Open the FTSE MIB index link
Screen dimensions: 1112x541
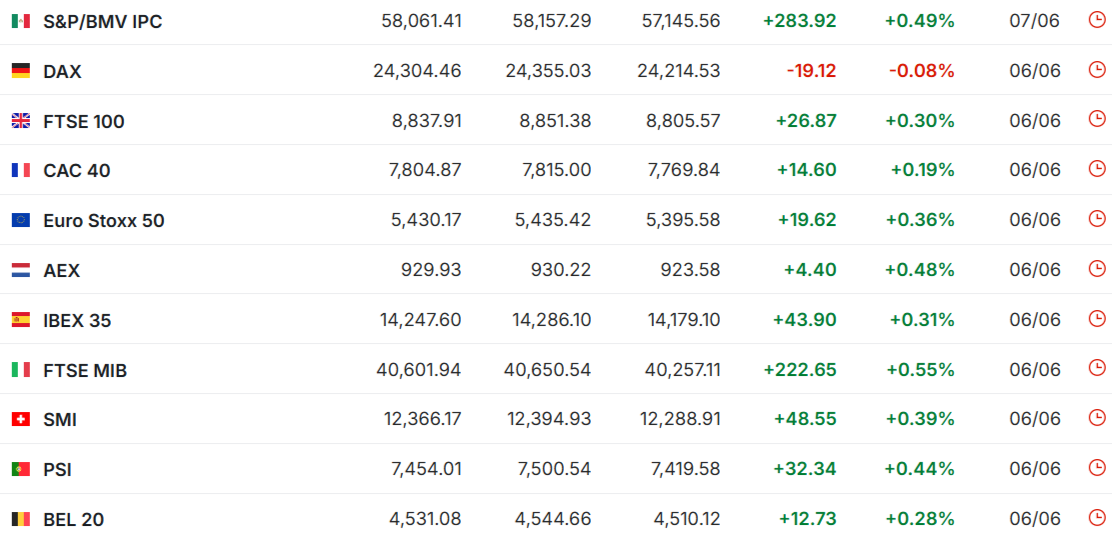[85, 371]
